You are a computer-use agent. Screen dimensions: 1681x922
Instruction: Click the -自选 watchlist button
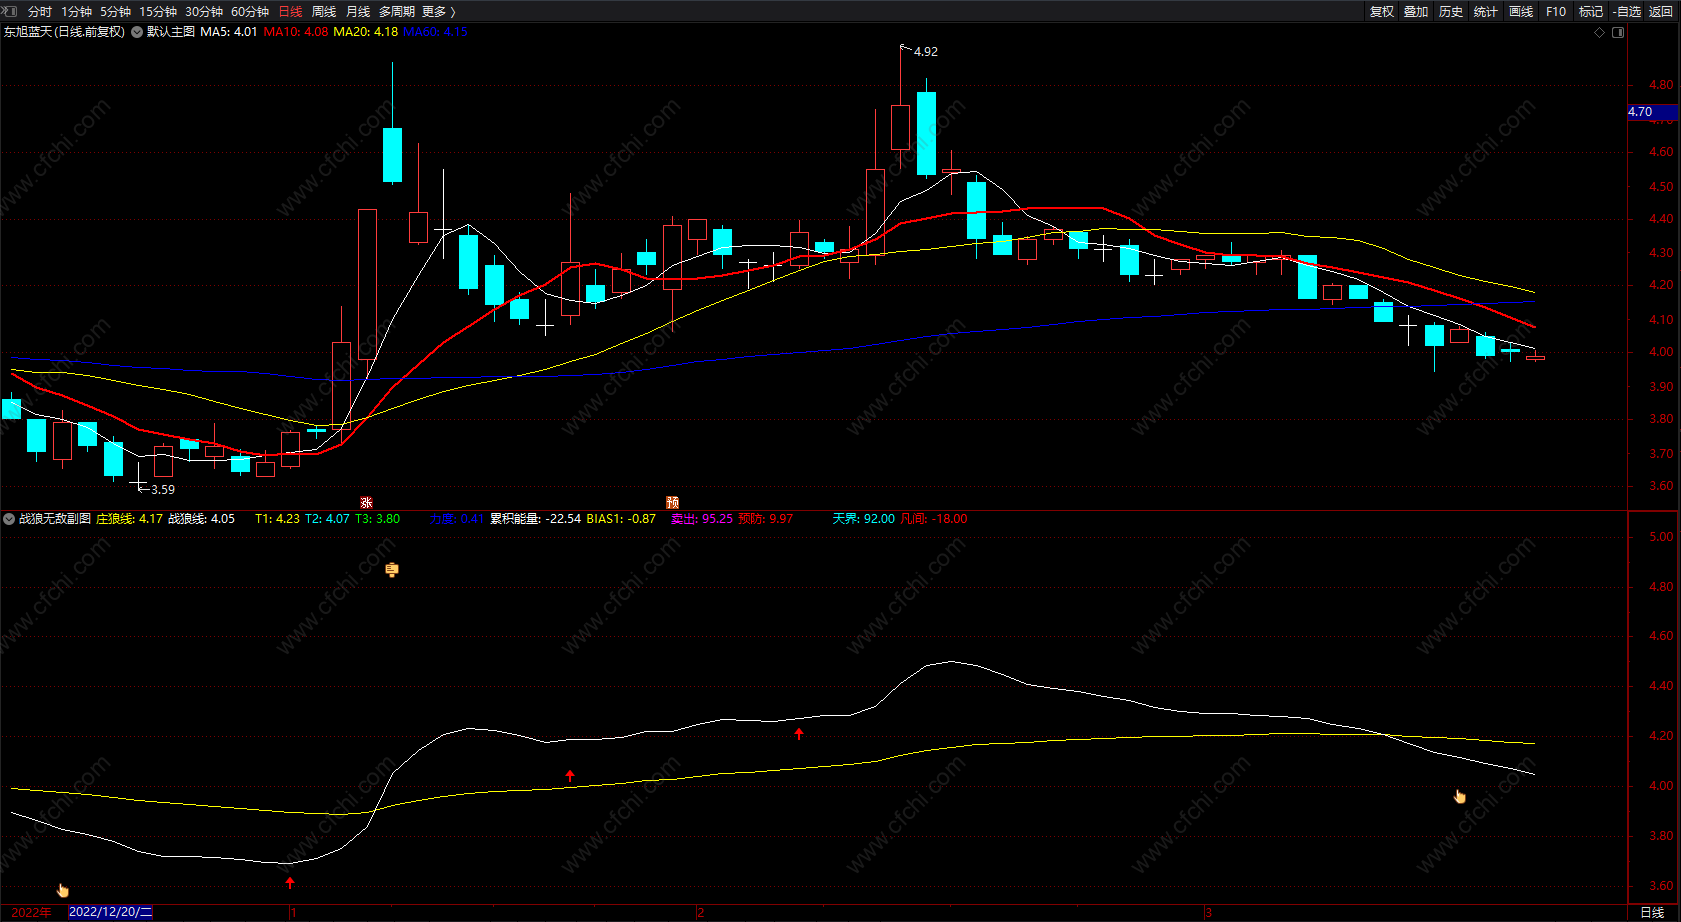click(1627, 12)
